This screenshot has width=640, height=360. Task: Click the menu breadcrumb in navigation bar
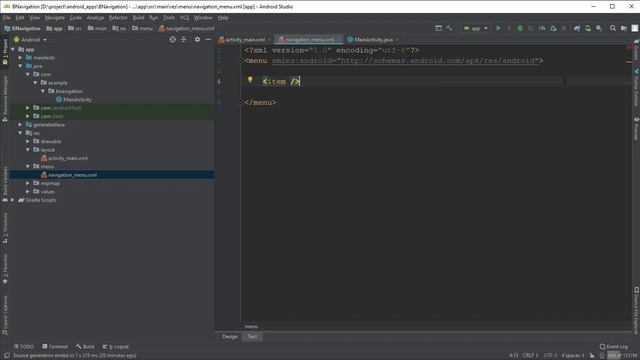[142, 29]
